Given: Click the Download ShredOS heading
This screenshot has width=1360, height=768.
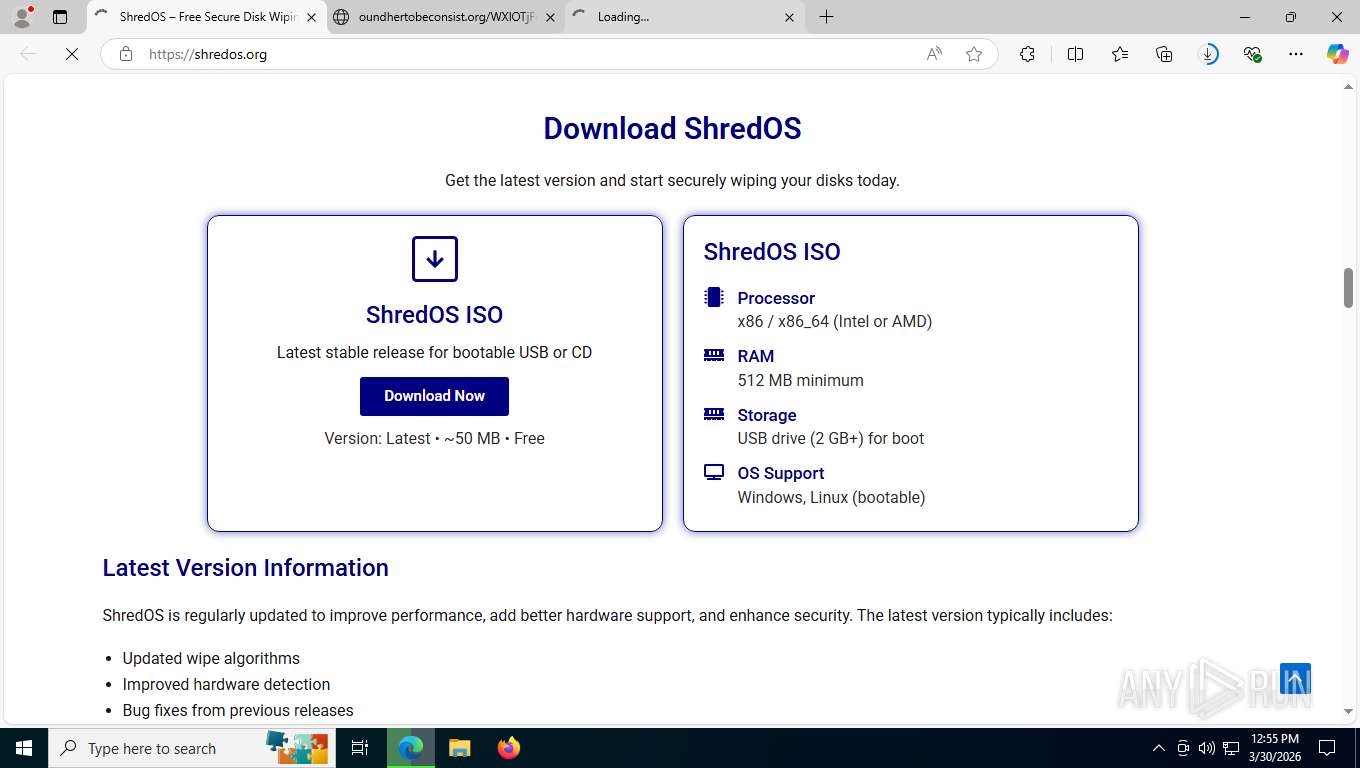Looking at the screenshot, I should coord(672,128).
